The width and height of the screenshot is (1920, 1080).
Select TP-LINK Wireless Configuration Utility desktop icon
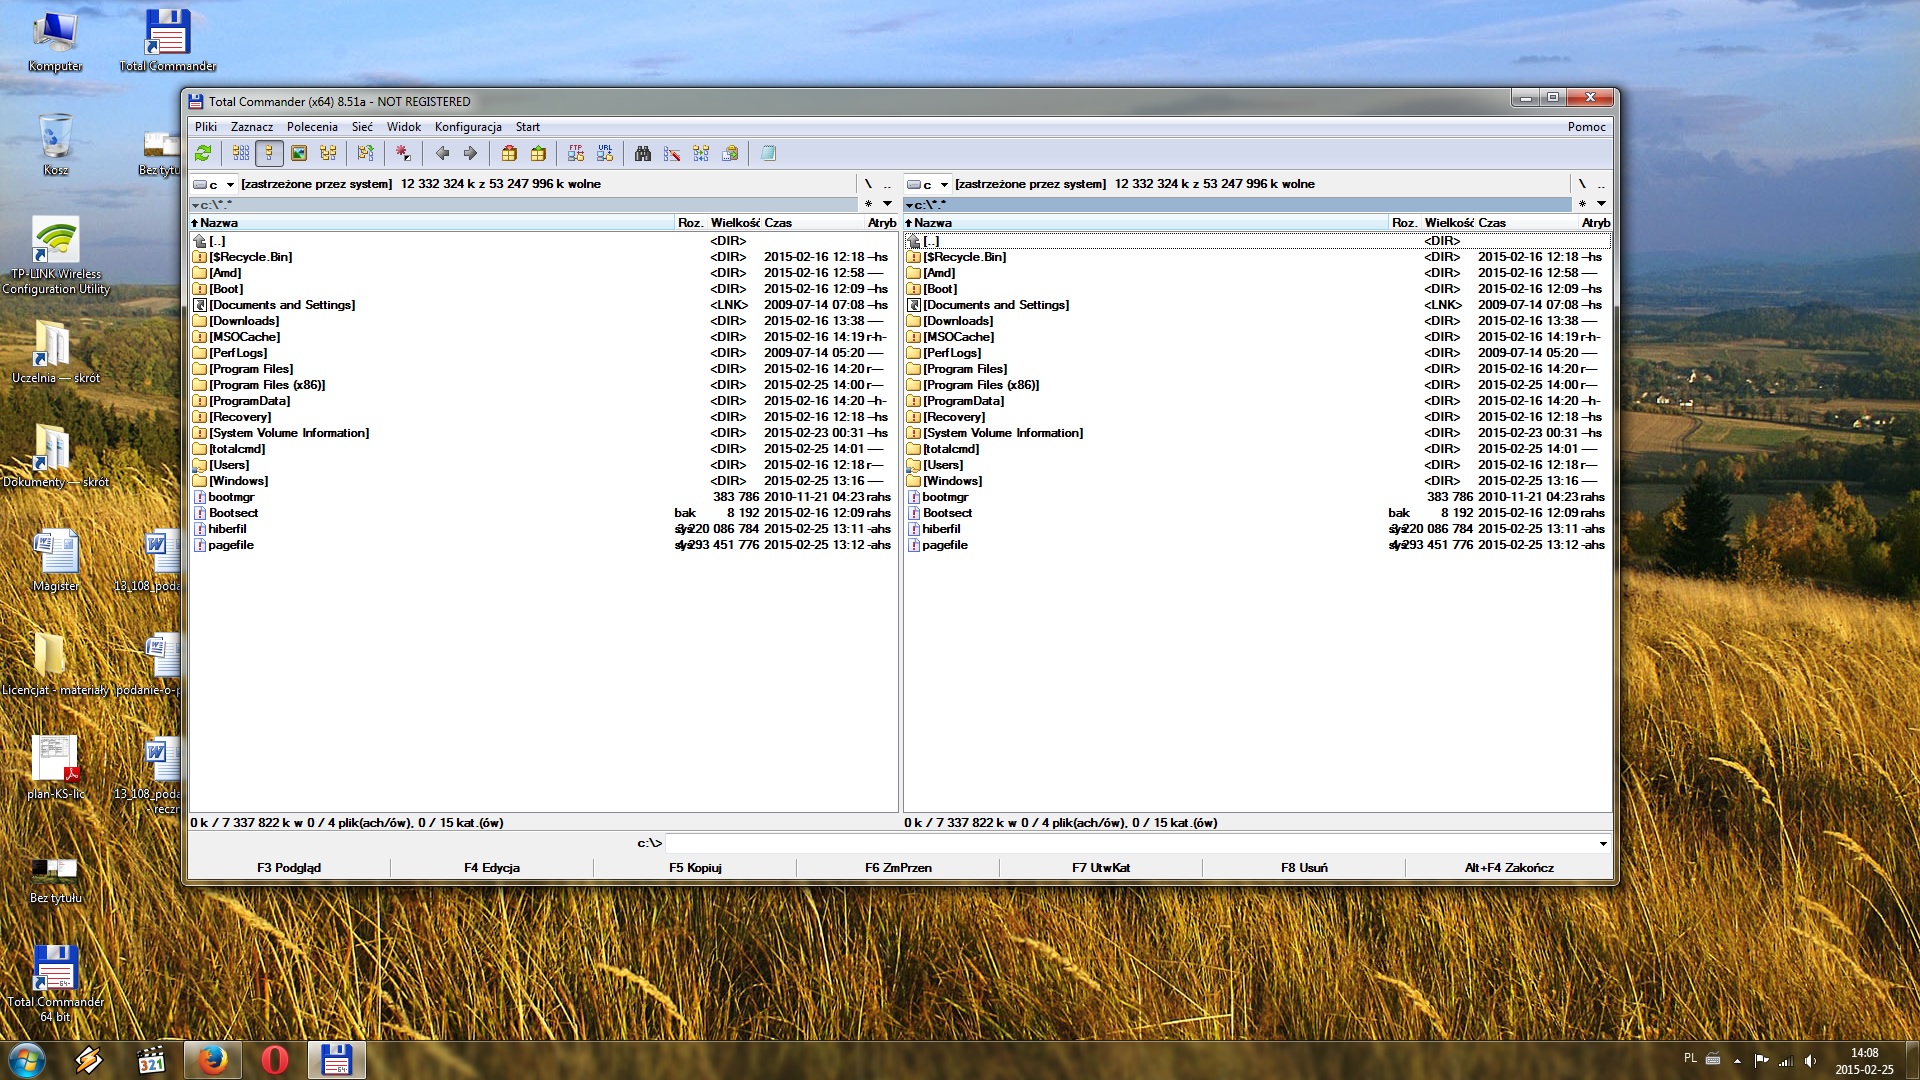[x=56, y=256]
